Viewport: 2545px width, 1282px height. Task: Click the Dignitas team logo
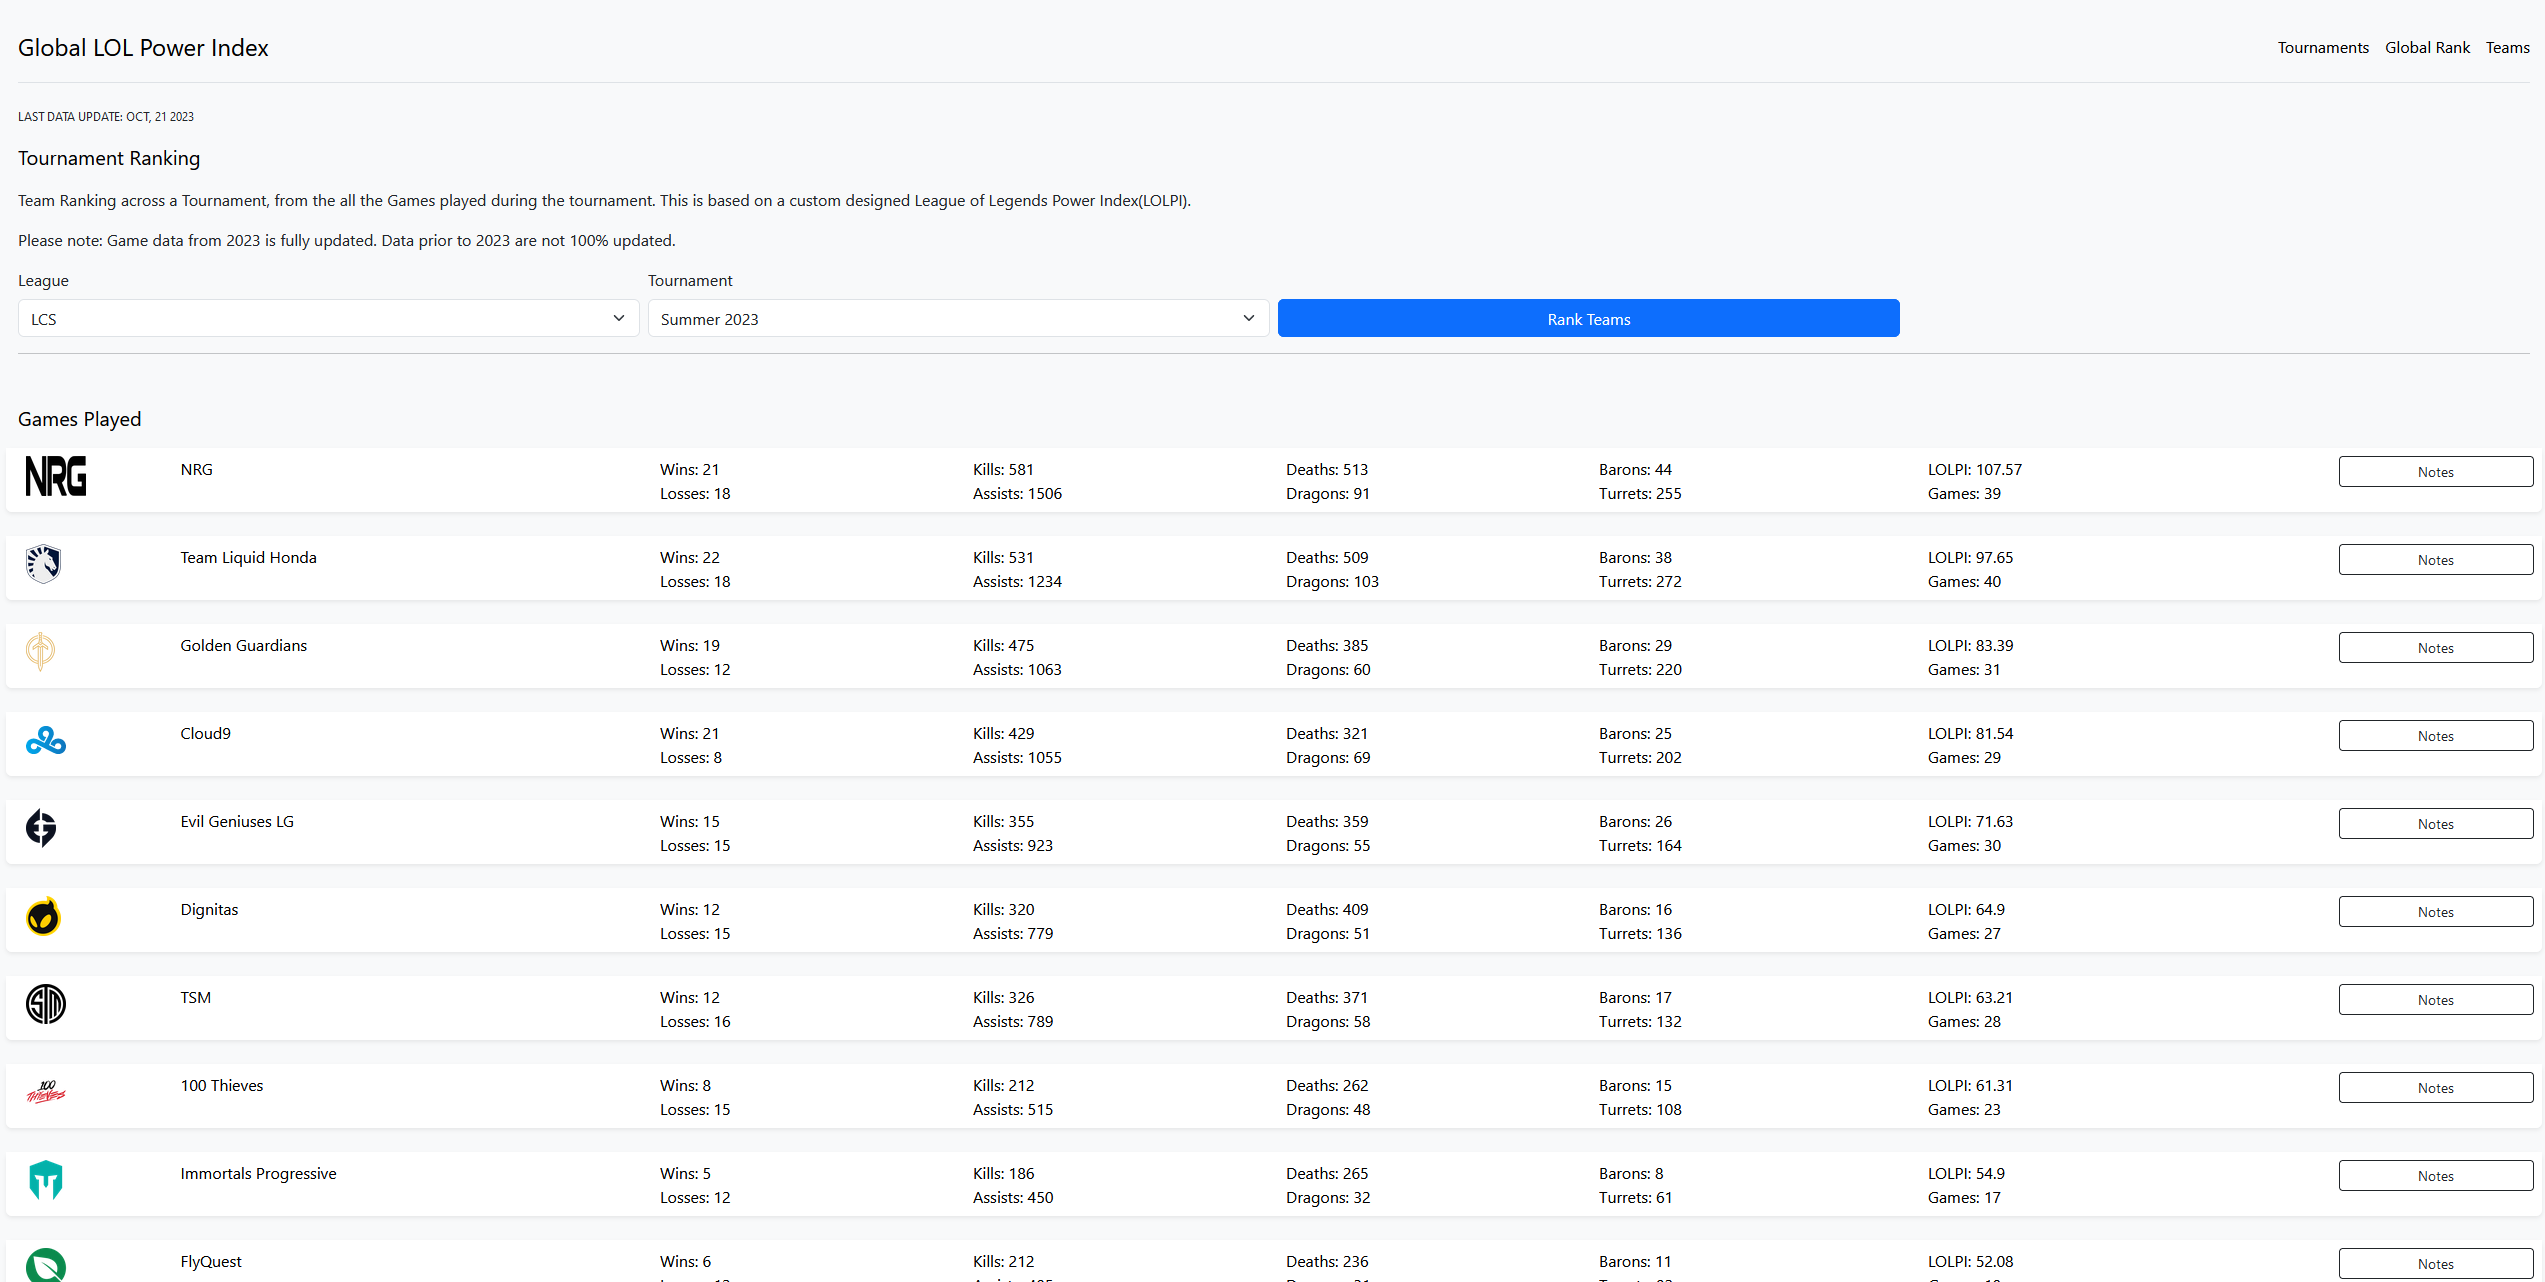pyautogui.click(x=43, y=916)
